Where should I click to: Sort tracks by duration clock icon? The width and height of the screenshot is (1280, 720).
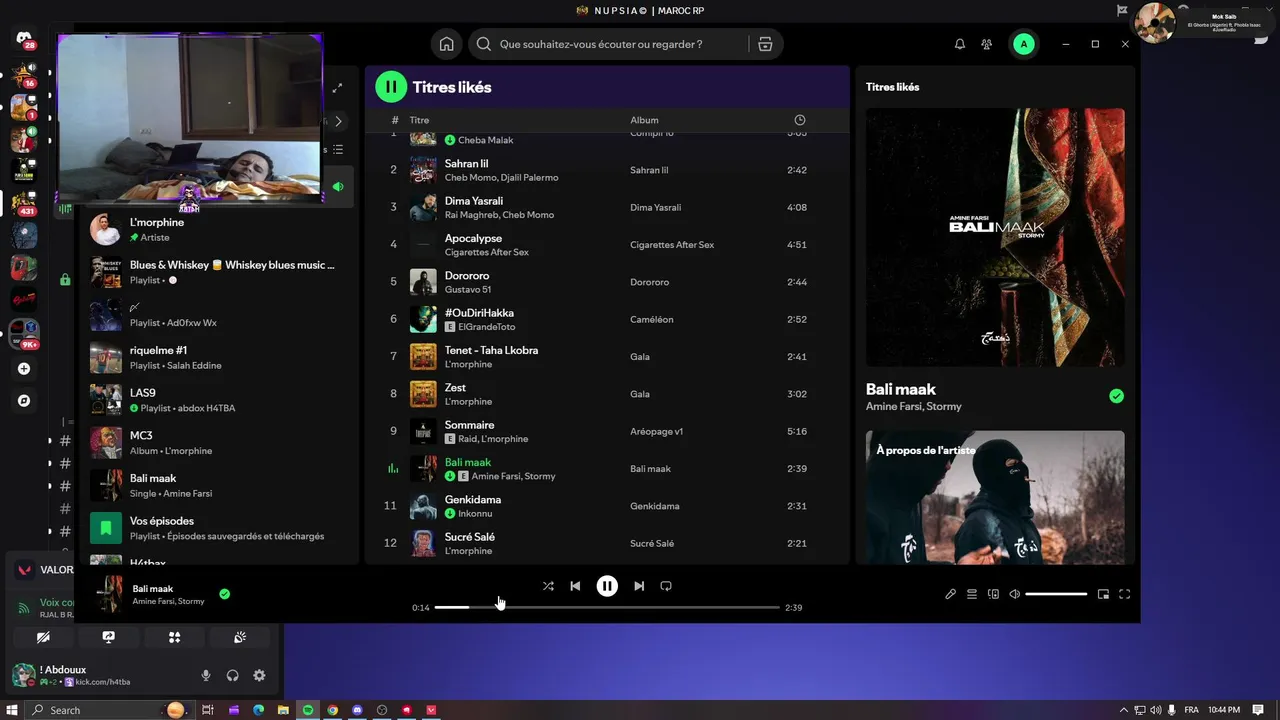click(x=799, y=120)
